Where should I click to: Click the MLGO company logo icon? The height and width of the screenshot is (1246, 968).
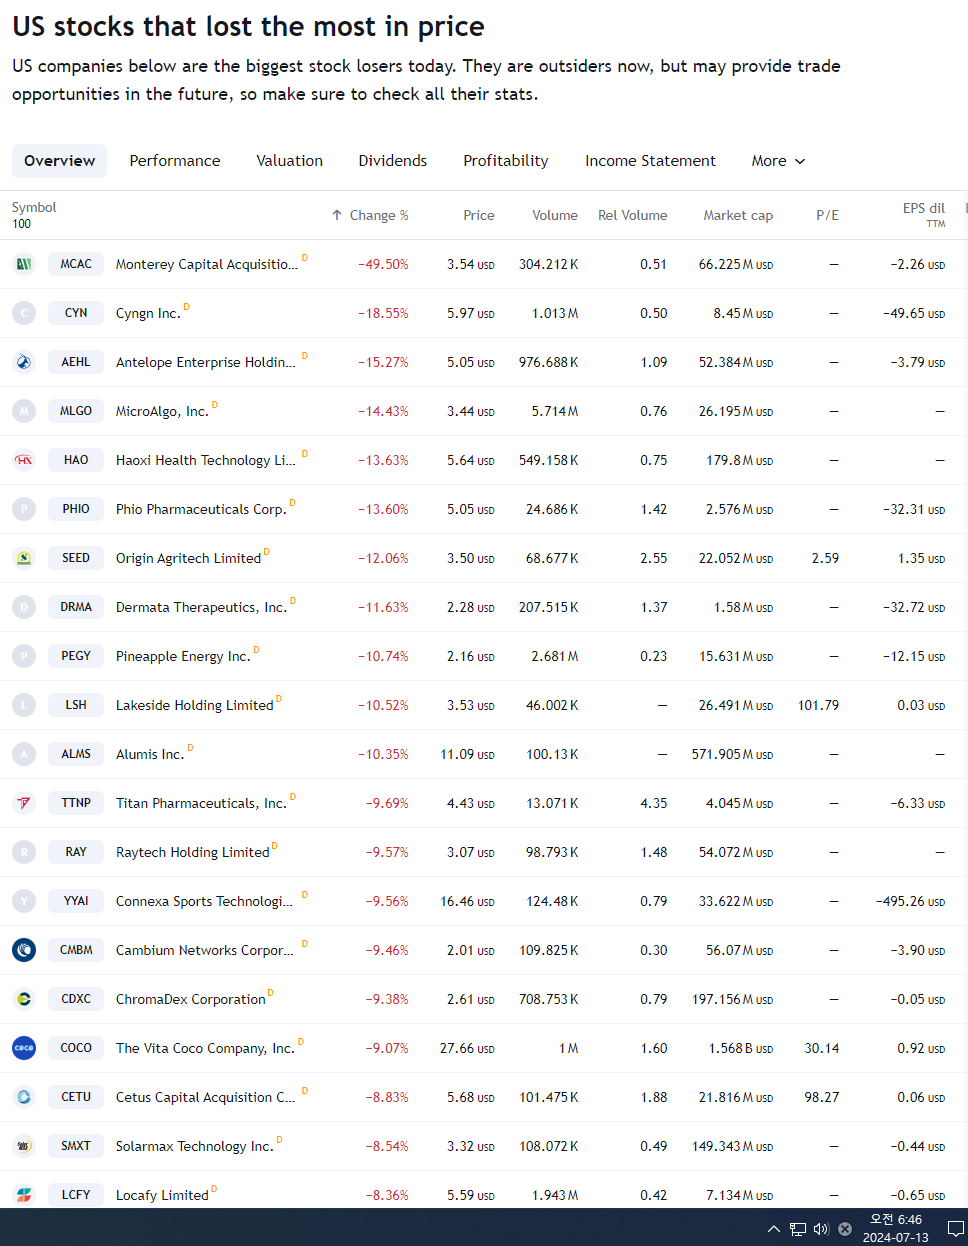pyautogui.click(x=24, y=411)
